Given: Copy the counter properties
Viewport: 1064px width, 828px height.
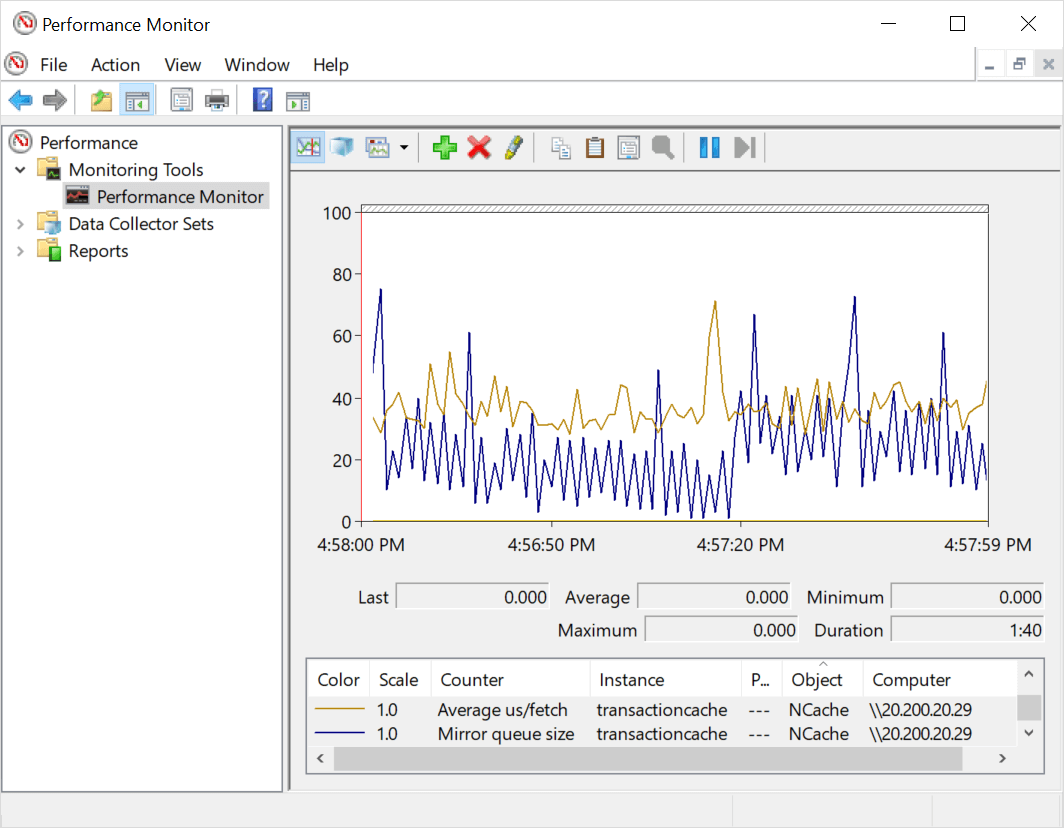Looking at the screenshot, I should [x=561, y=147].
